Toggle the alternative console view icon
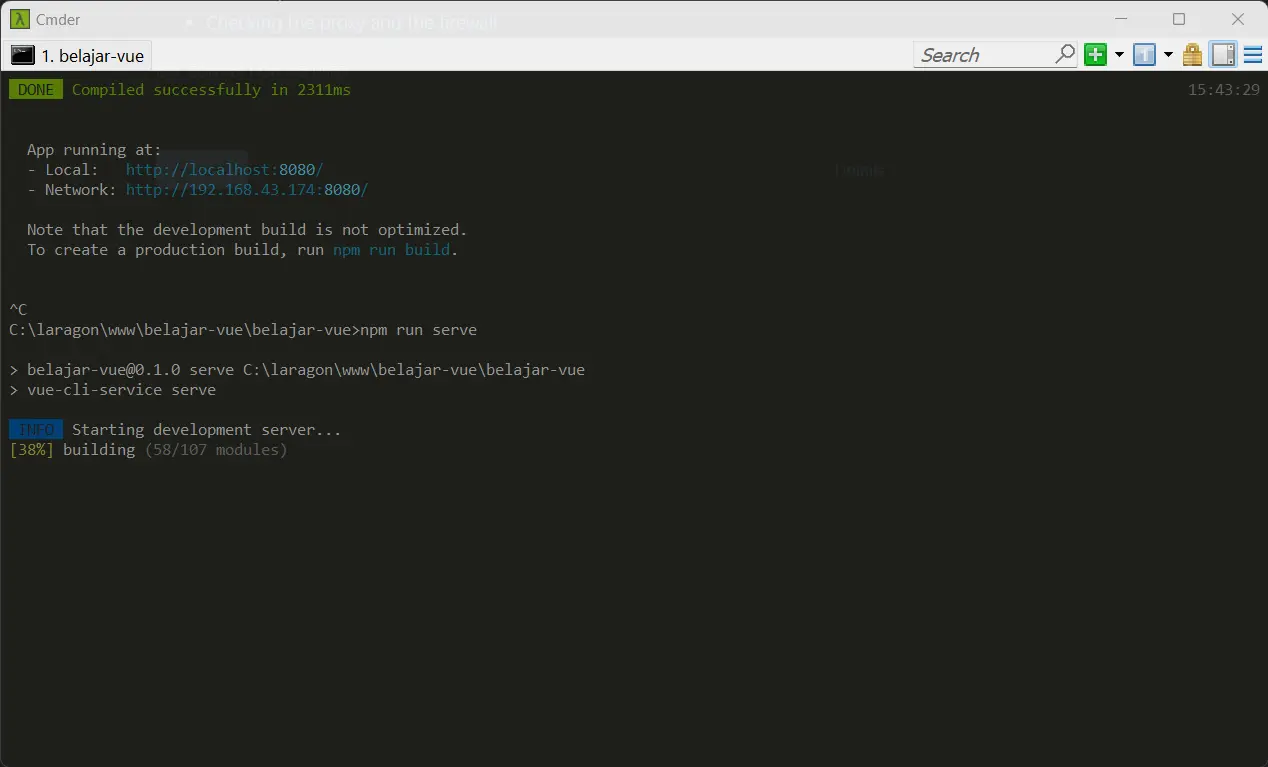The width and height of the screenshot is (1268, 767). [x=1223, y=55]
